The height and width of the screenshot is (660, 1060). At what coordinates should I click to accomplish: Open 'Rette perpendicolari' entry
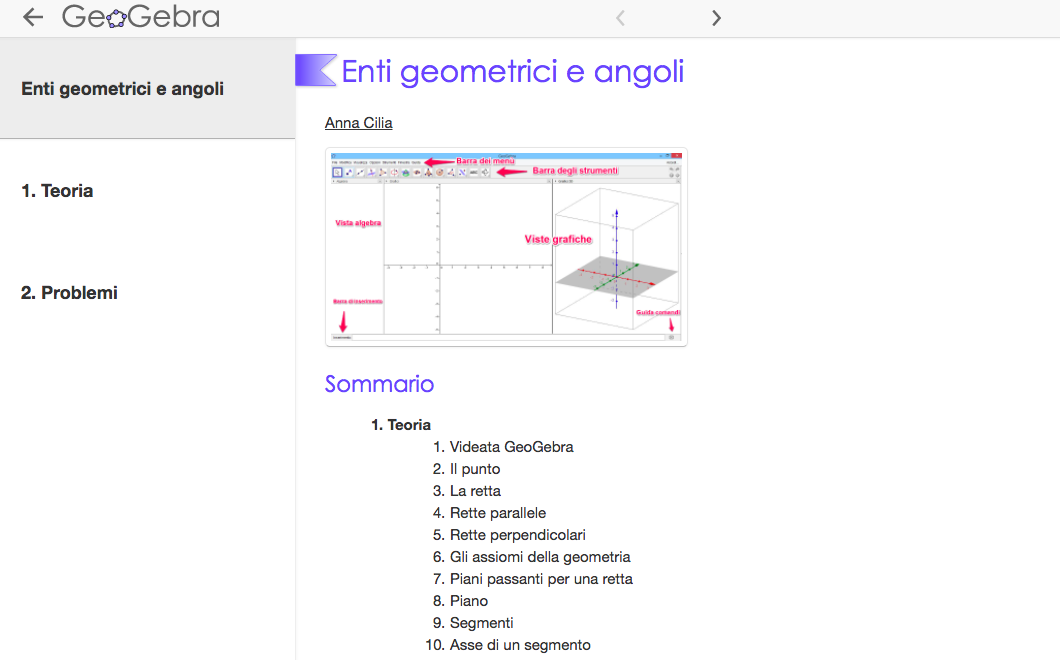(x=518, y=535)
